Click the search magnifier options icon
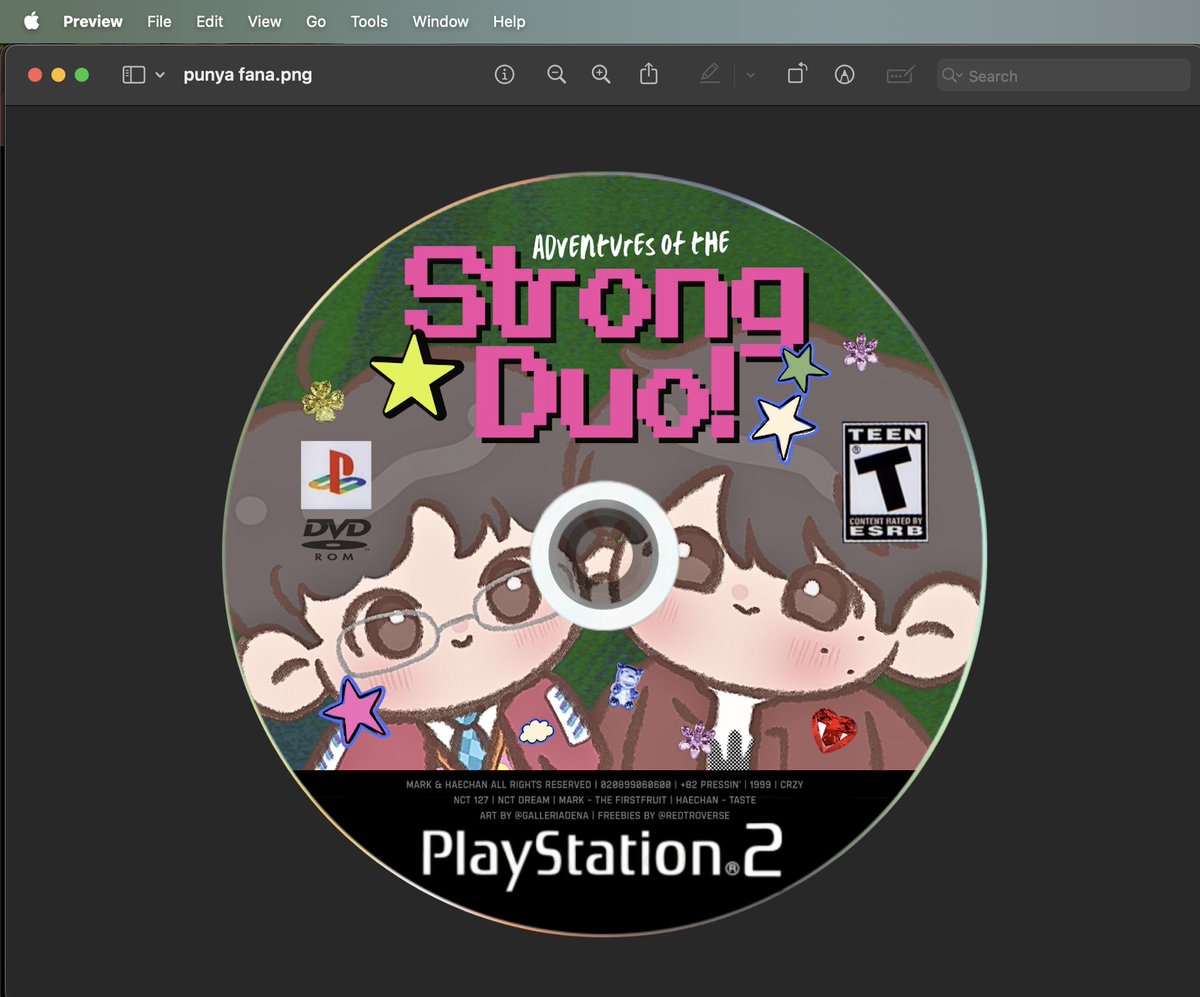1200x997 pixels. coord(953,76)
